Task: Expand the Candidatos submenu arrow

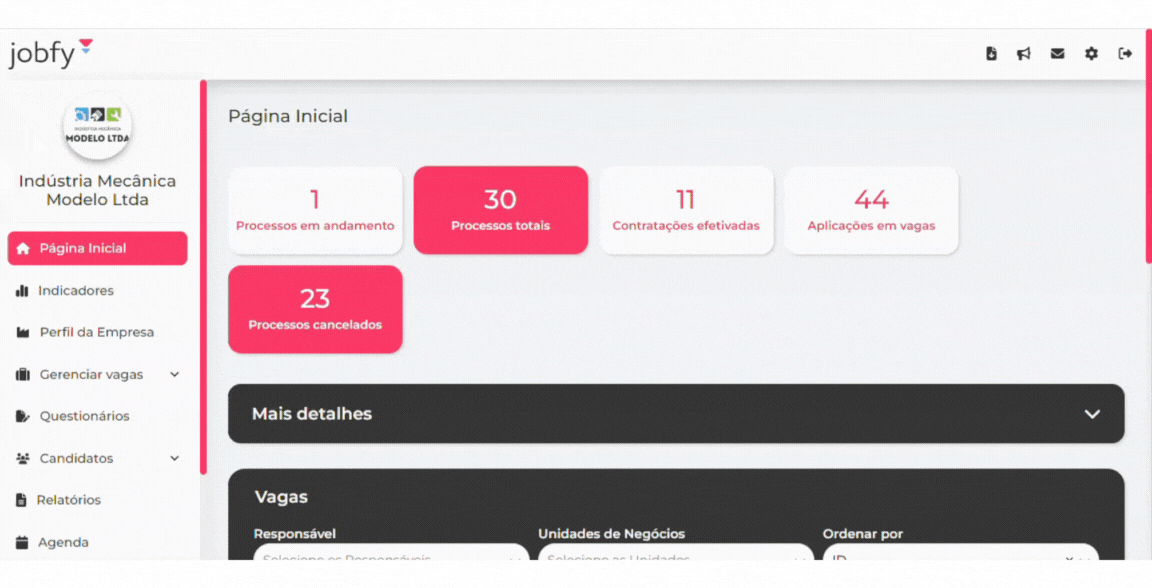Action: 175,459
